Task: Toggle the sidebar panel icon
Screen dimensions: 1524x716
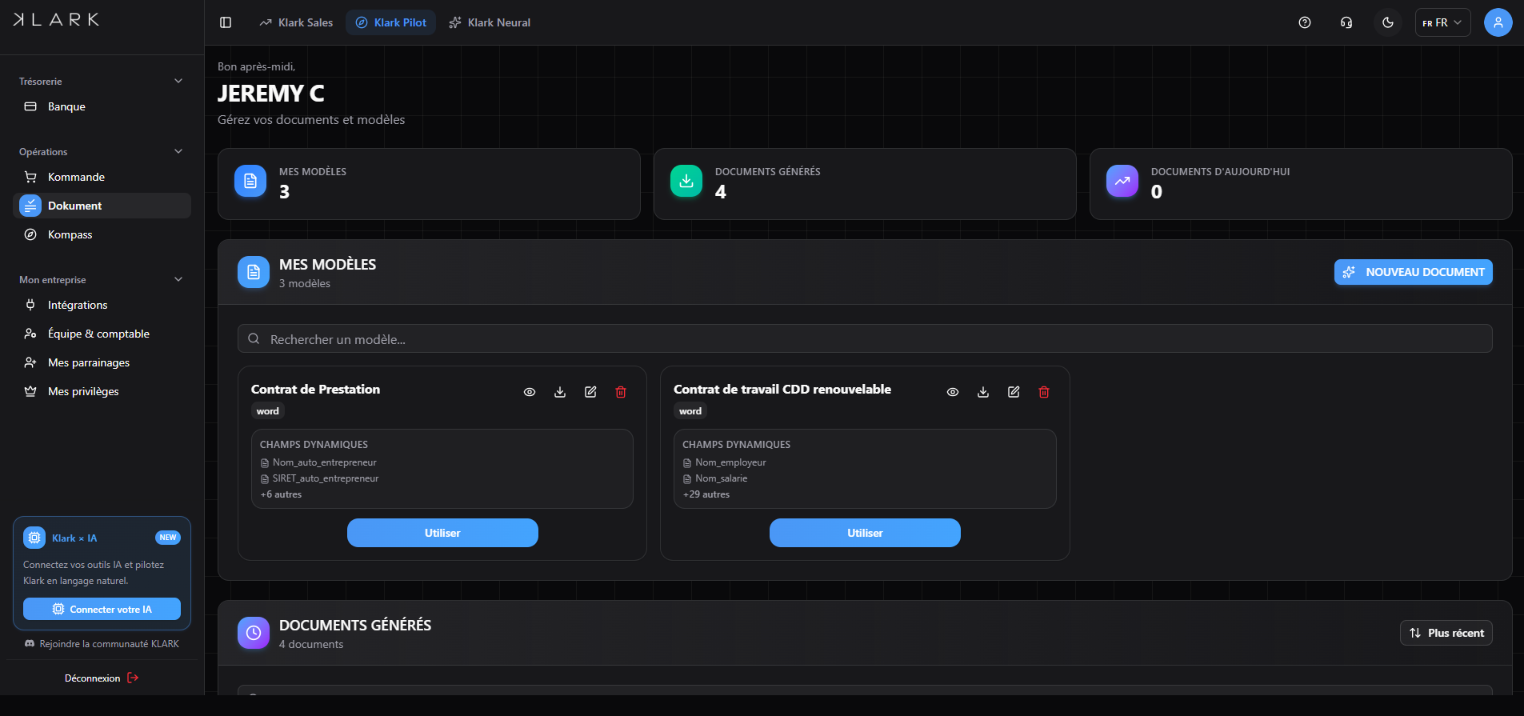Action: click(x=225, y=22)
